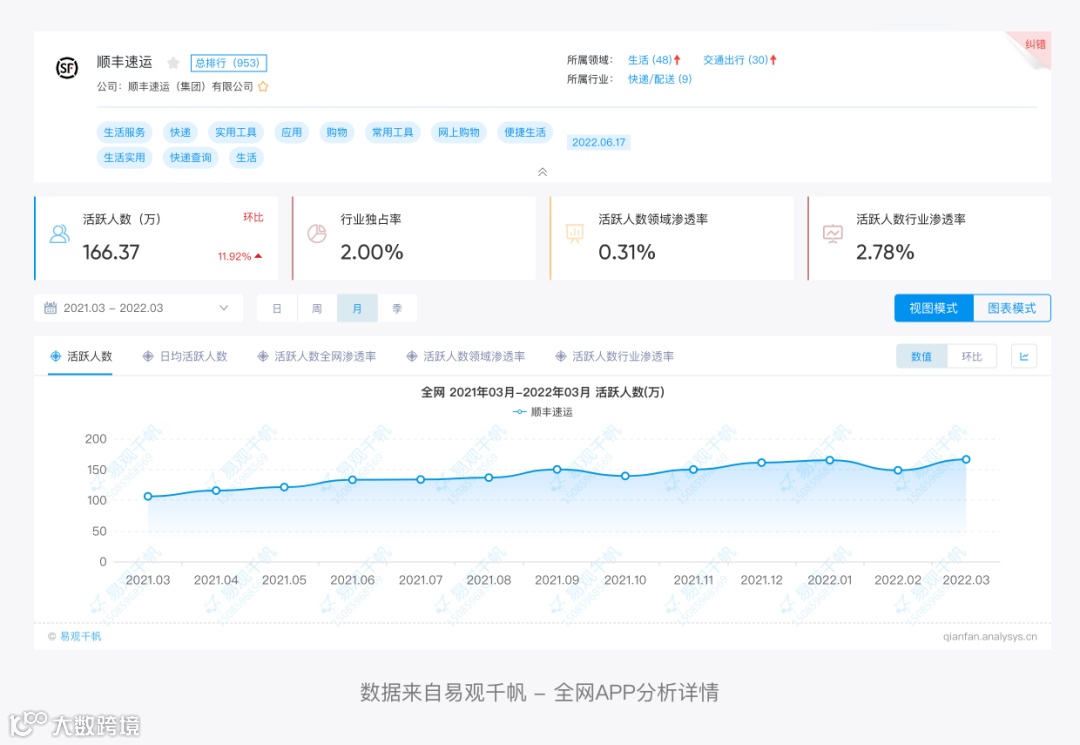Image resolution: width=1080 pixels, height=745 pixels.
Task: Click the 环比 label in active users card
Action: 253,218
